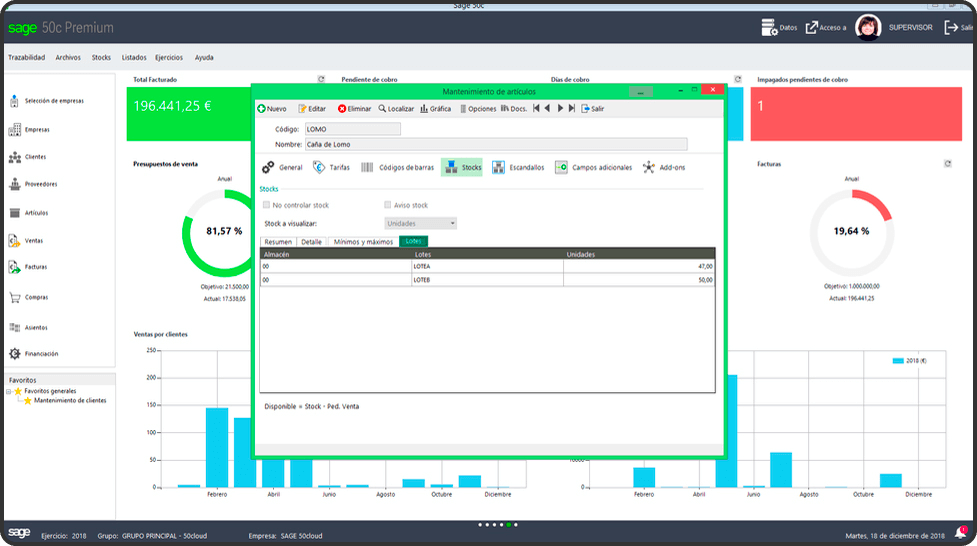Click the Impagados pendientes de cobro red tile
The height and width of the screenshot is (546, 977).
click(856, 113)
